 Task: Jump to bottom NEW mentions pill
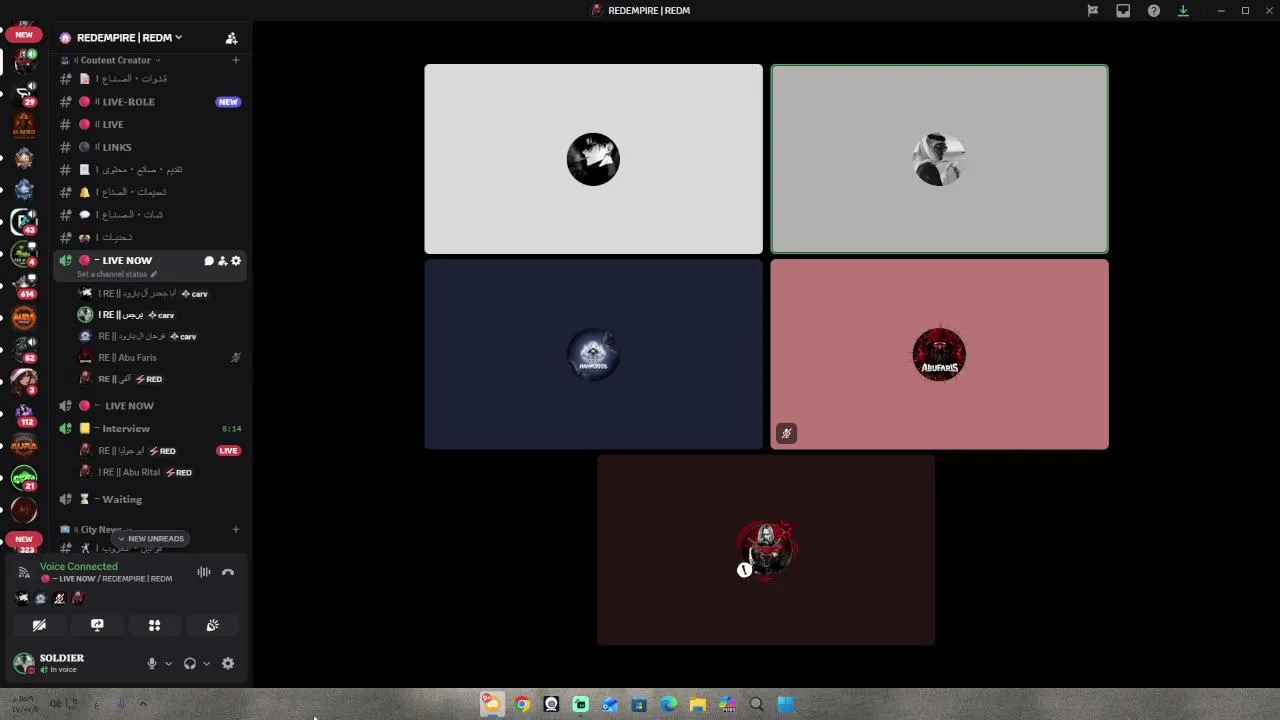(x=24, y=539)
